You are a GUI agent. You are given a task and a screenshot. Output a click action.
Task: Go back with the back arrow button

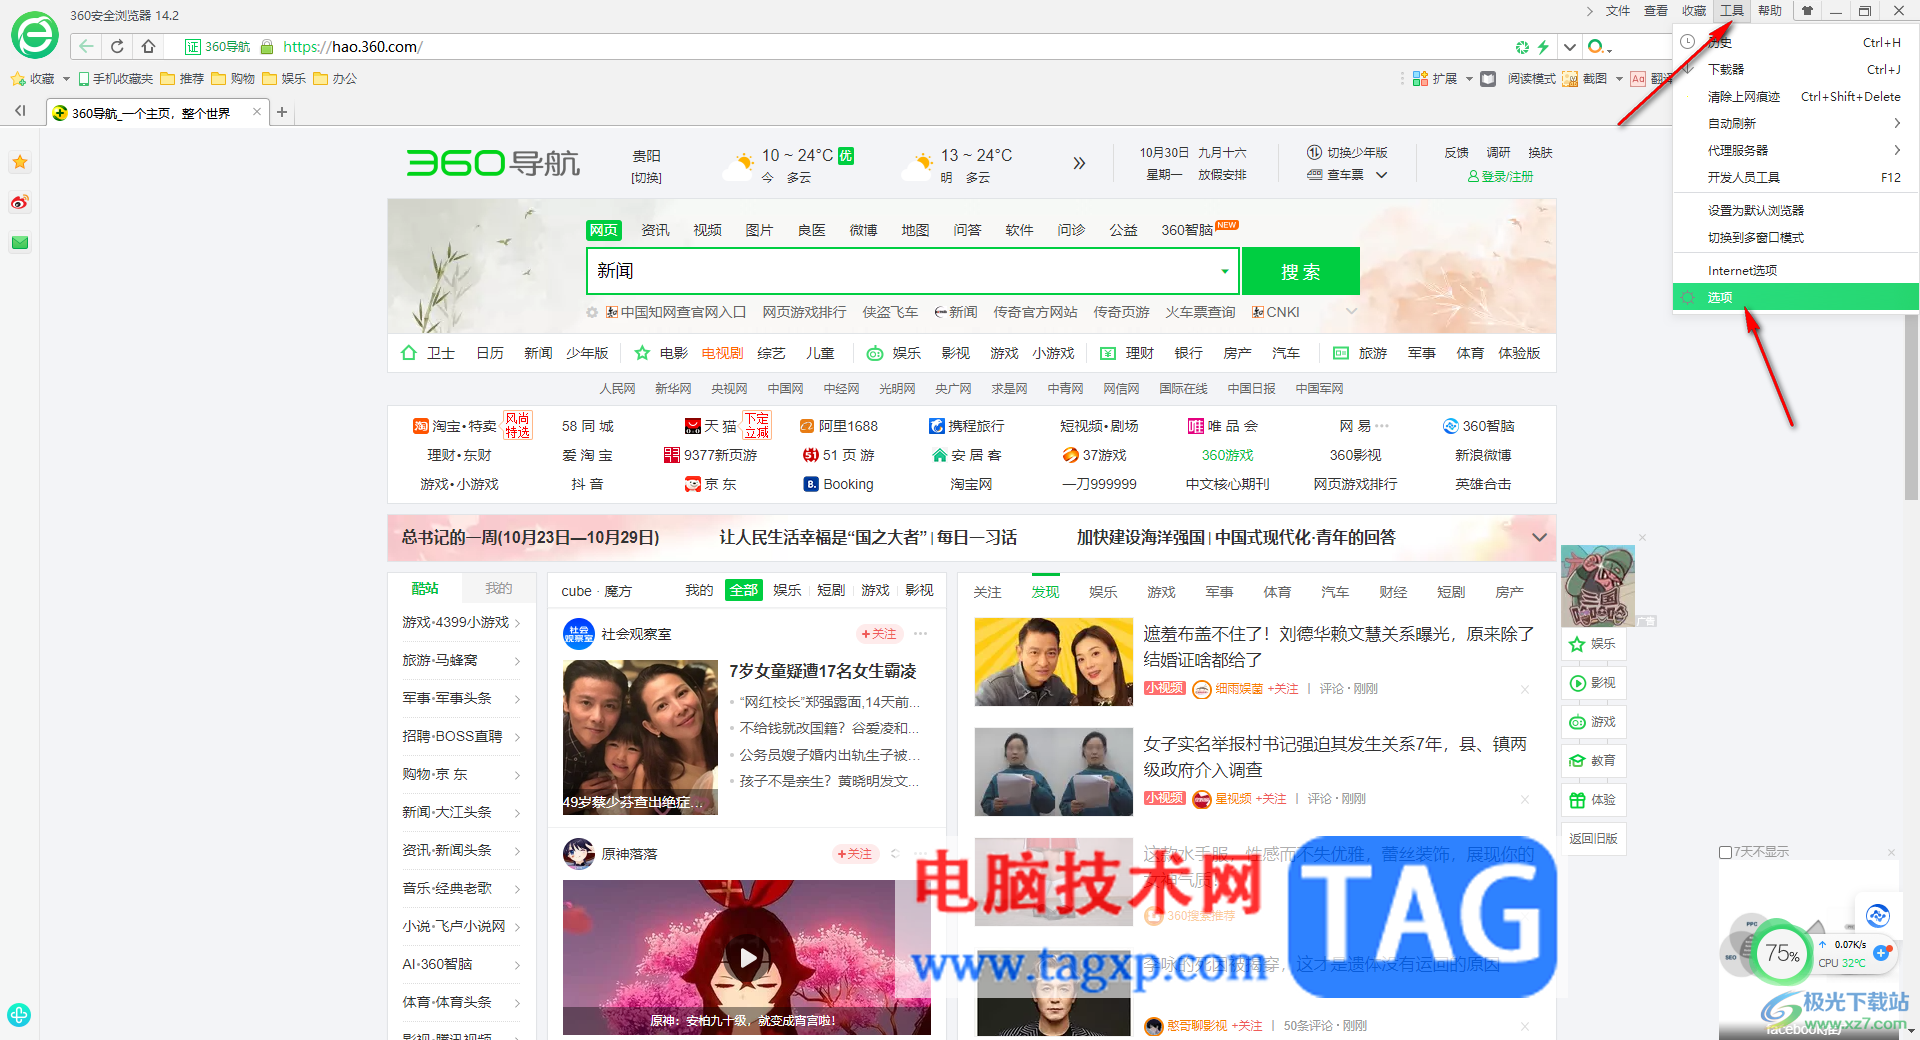(x=86, y=46)
